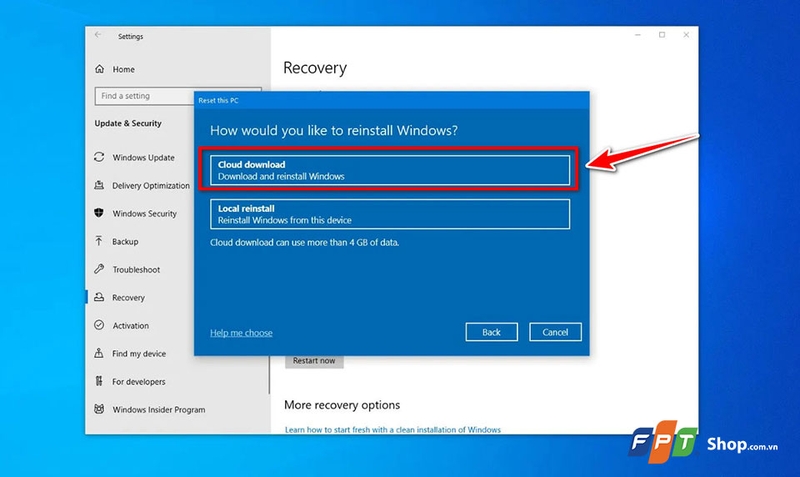Open the Home settings page

pos(123,69)
